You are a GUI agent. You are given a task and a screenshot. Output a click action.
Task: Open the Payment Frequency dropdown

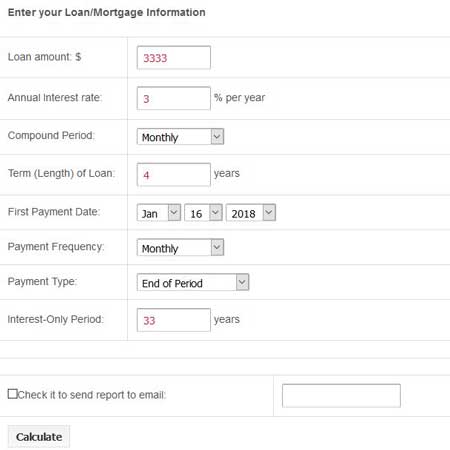tap(180, 248)
